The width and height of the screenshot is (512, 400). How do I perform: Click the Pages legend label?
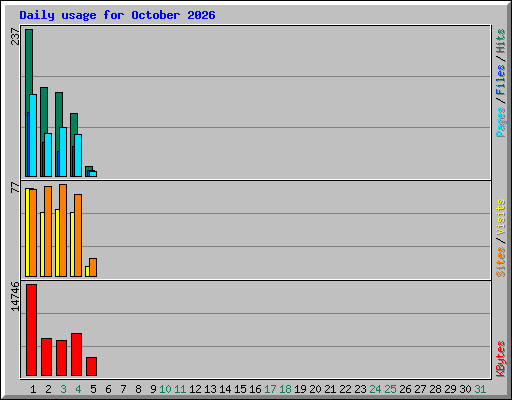tap(500, 122)
